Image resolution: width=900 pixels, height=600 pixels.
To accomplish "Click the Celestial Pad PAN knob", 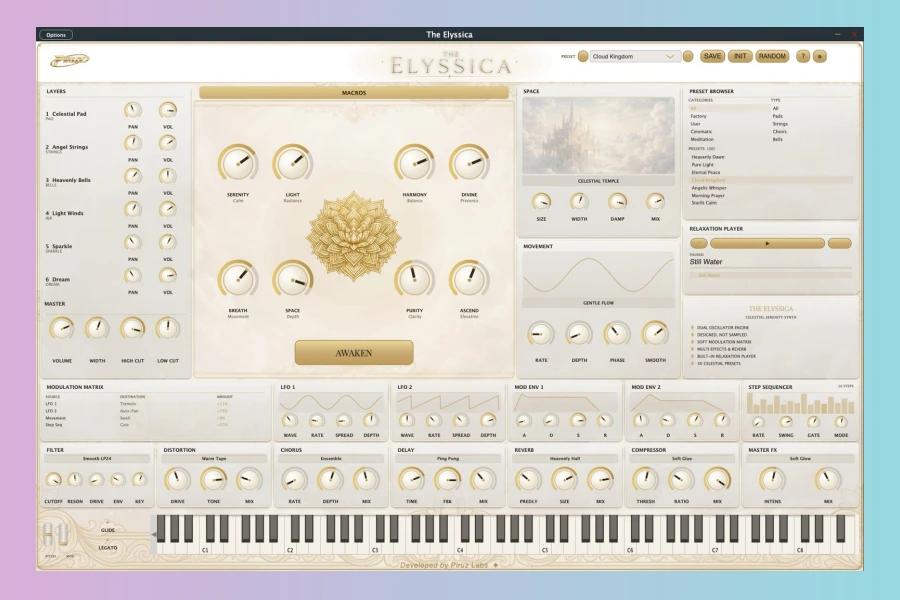I will 133,110.
